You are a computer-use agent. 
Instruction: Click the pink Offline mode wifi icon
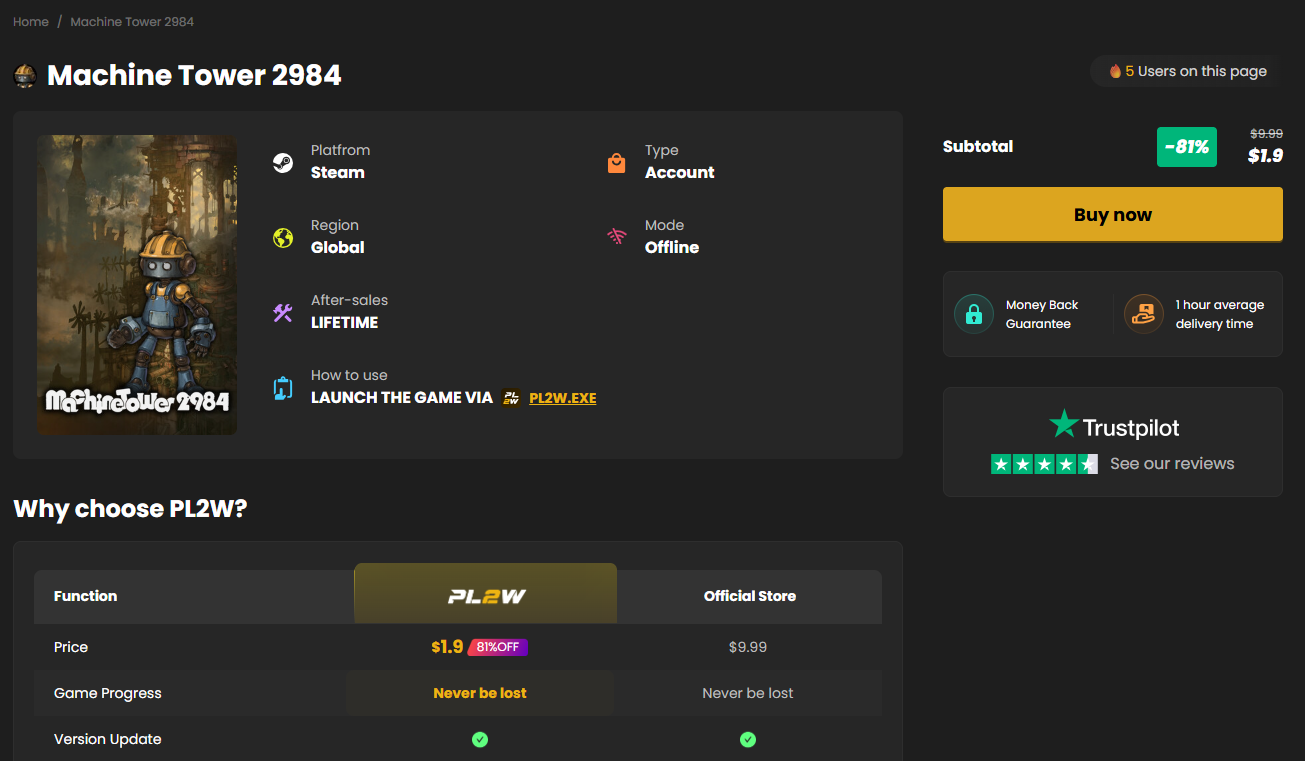coord(617,237)
